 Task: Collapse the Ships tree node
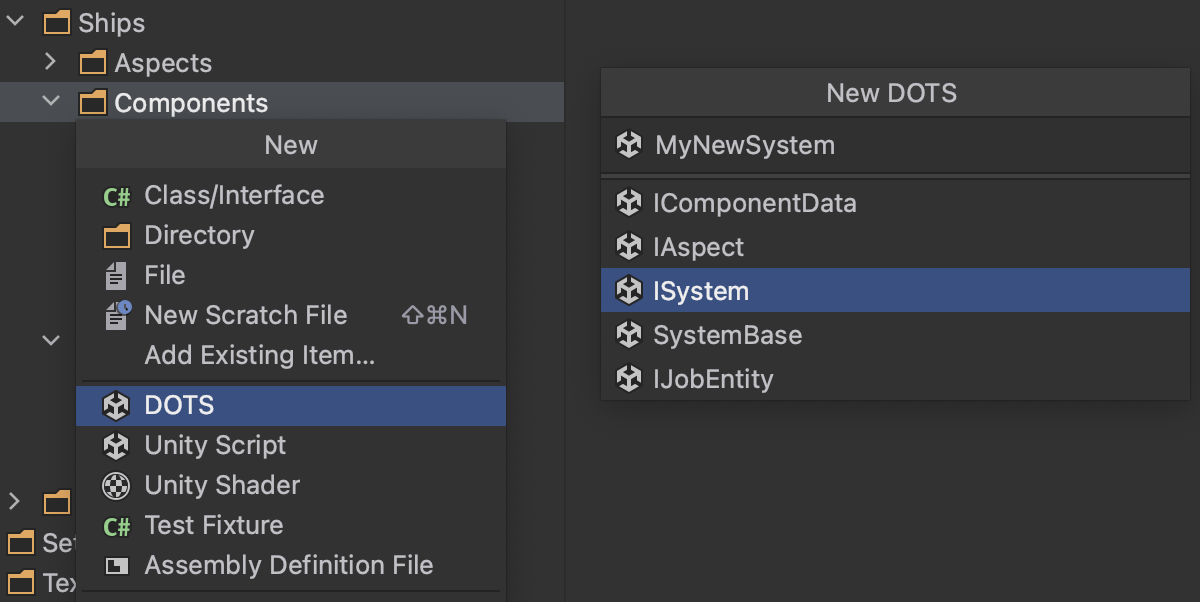point(14,22)
